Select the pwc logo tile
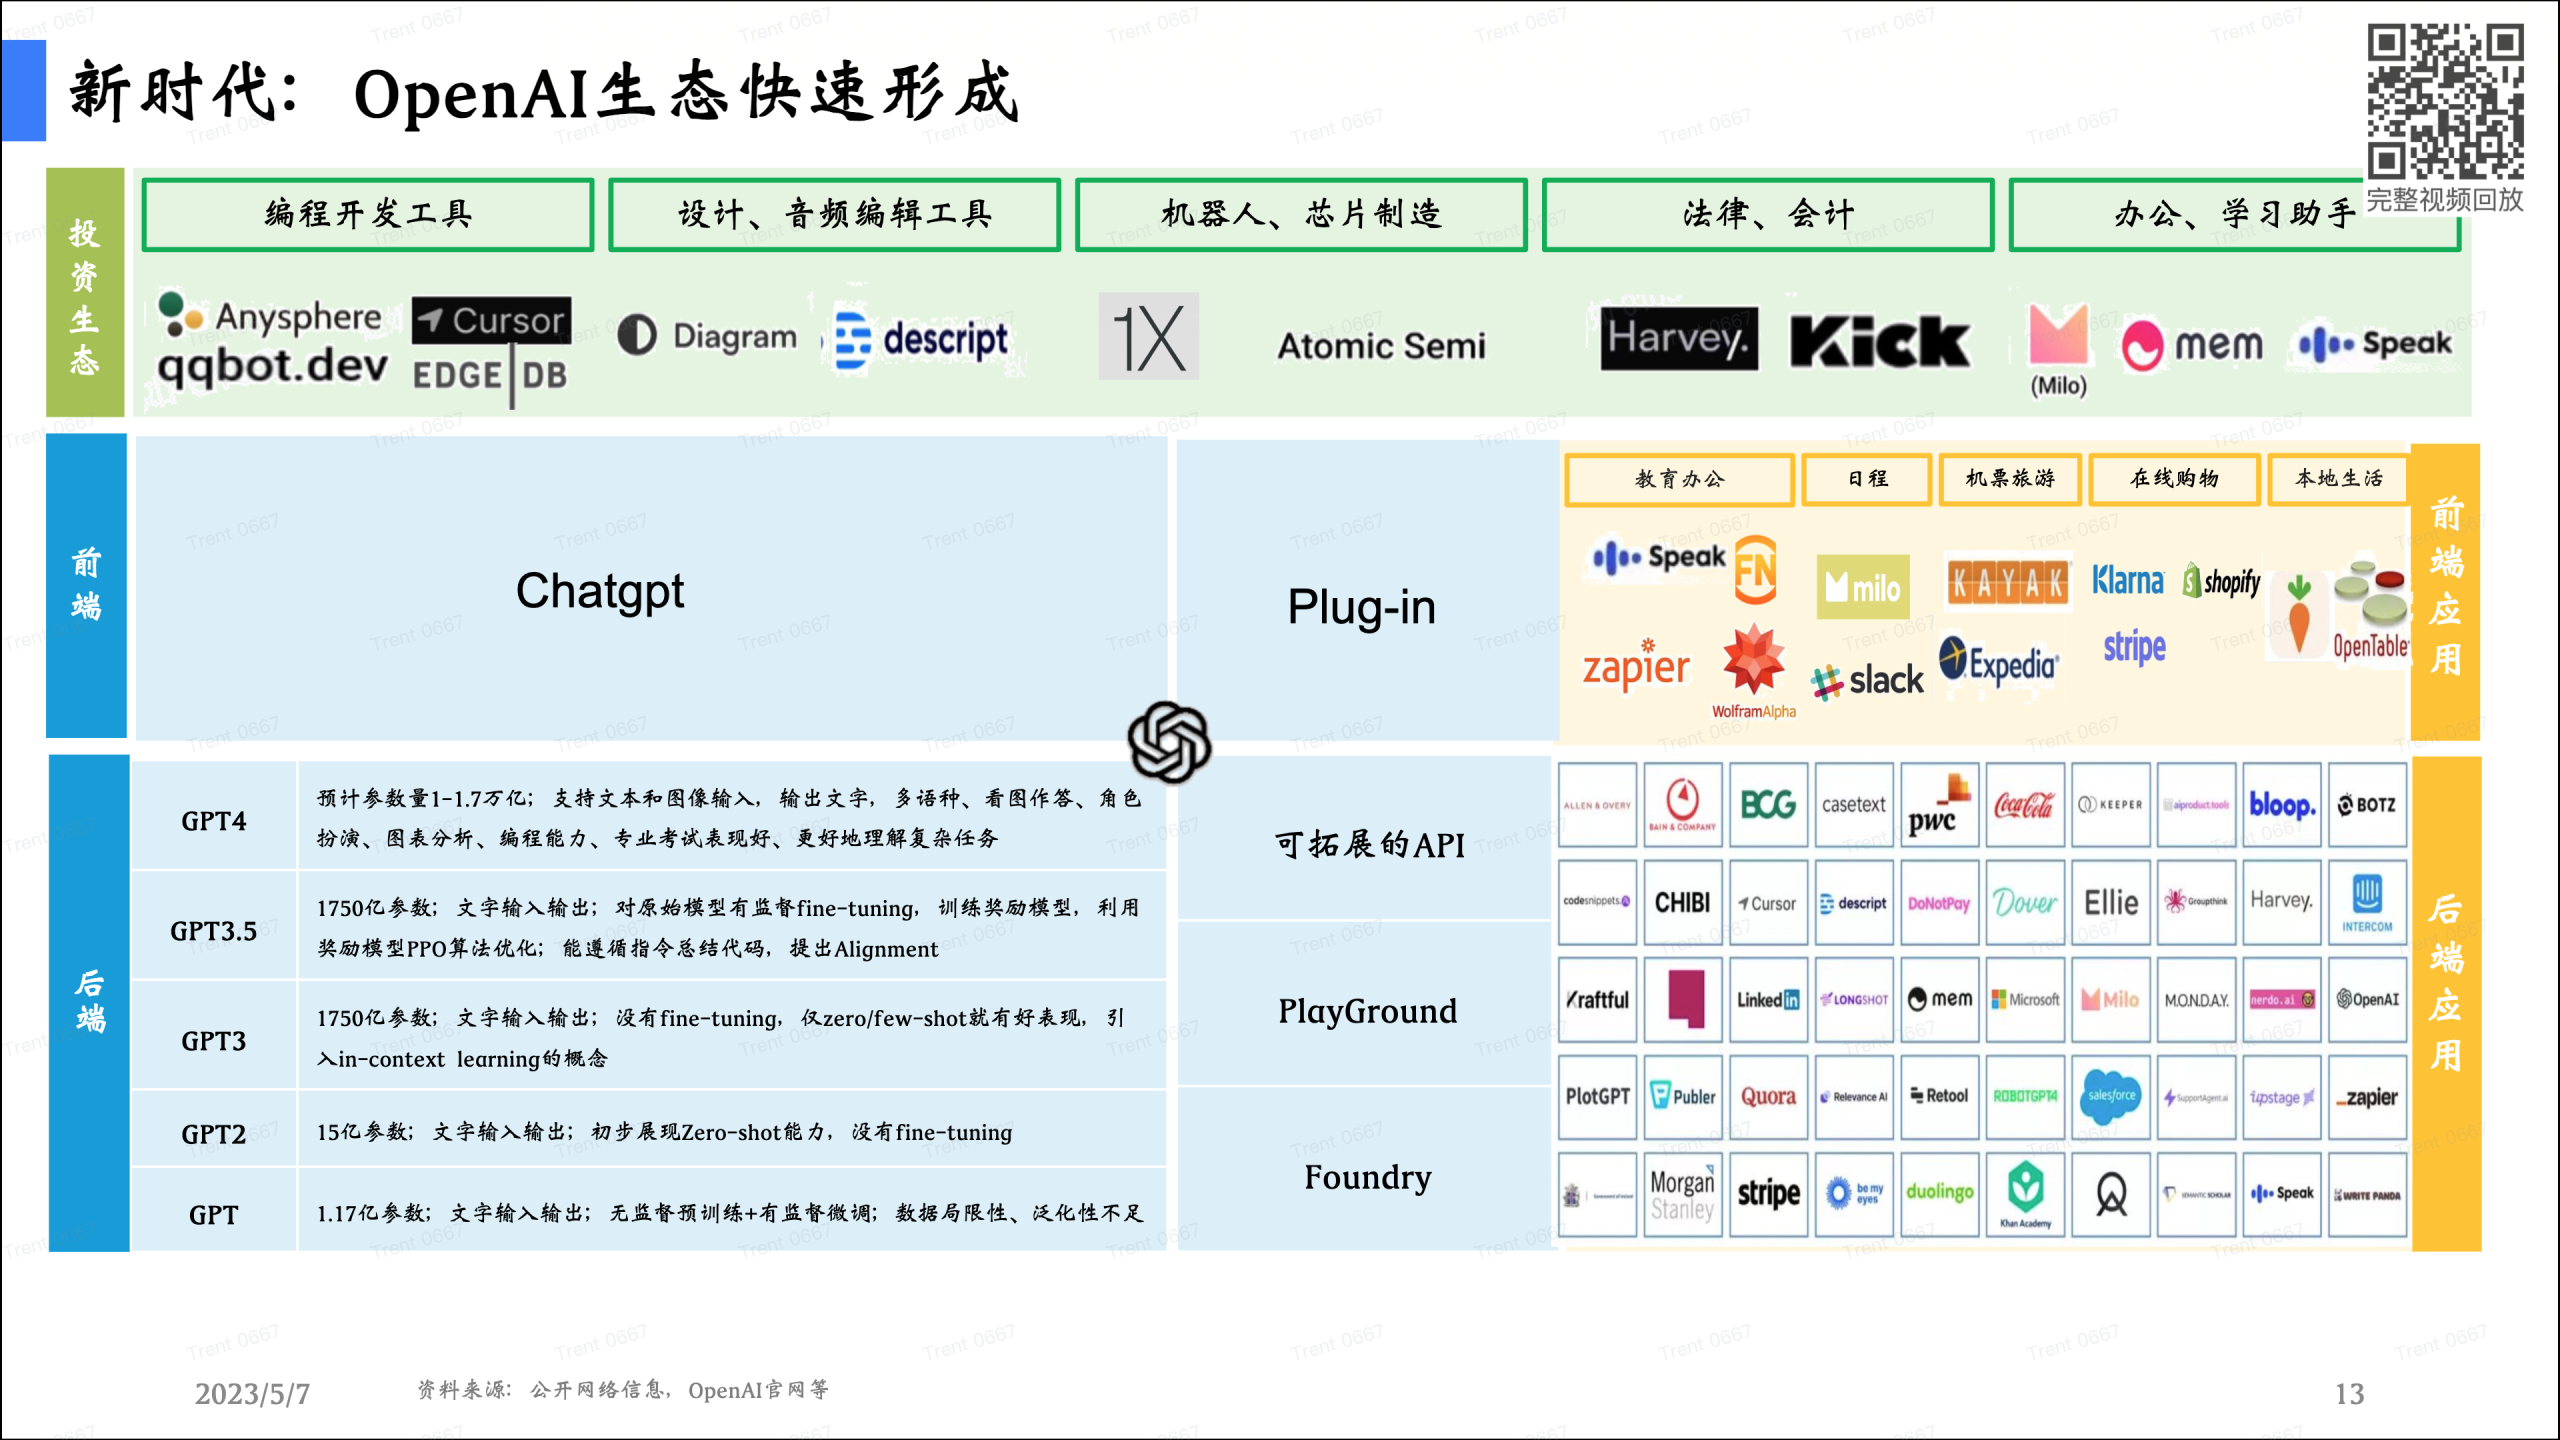 pyautogui.click(x=1939, y=805)
